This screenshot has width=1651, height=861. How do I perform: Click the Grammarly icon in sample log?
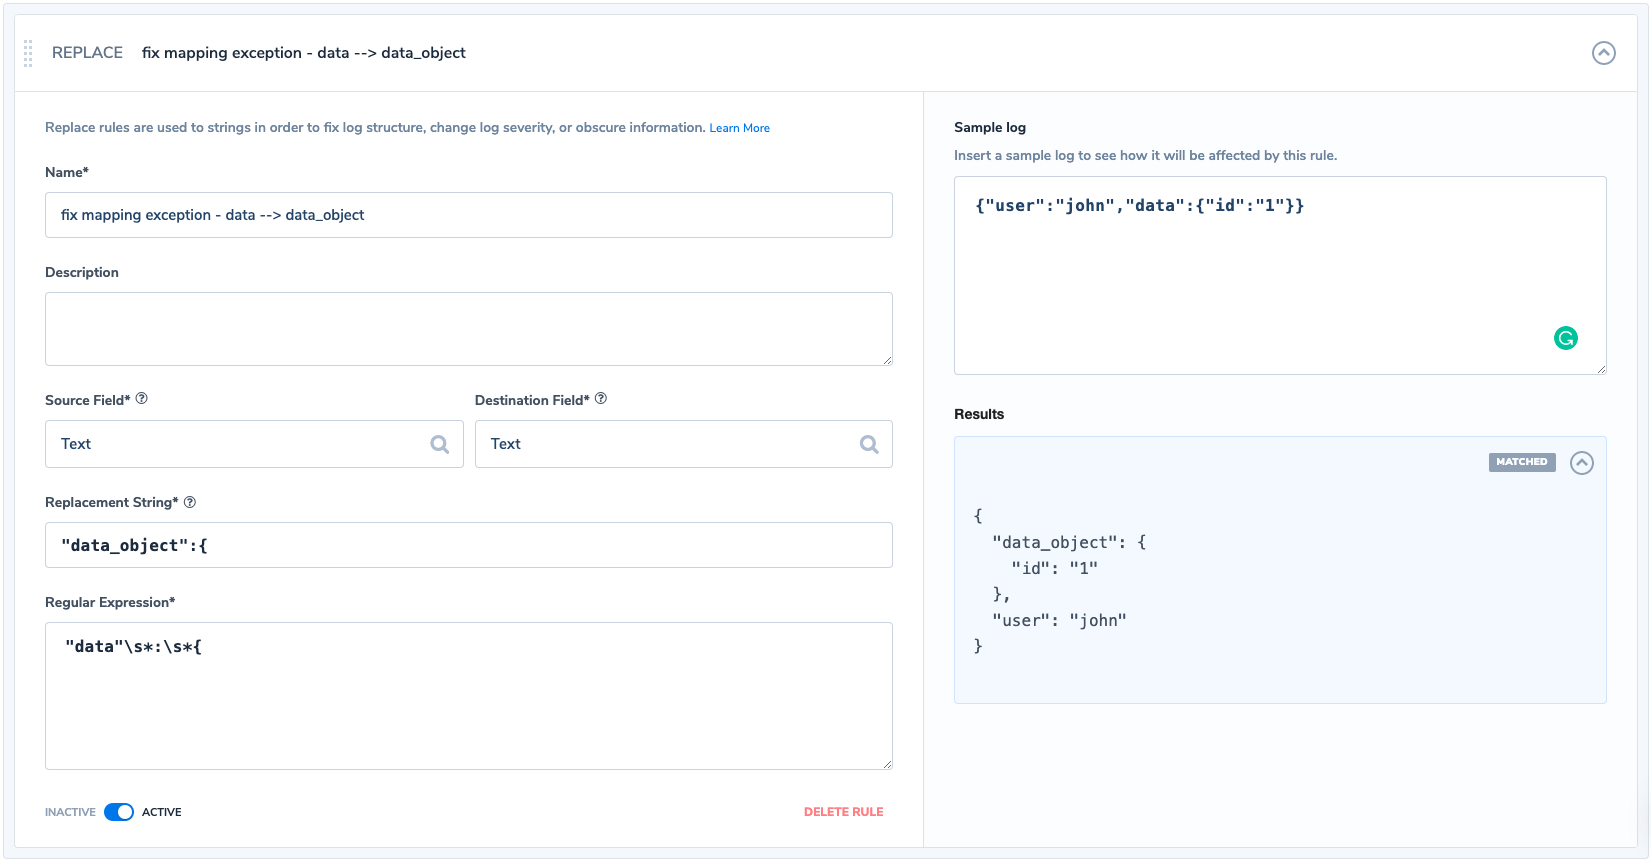(x=1566, y=338)
